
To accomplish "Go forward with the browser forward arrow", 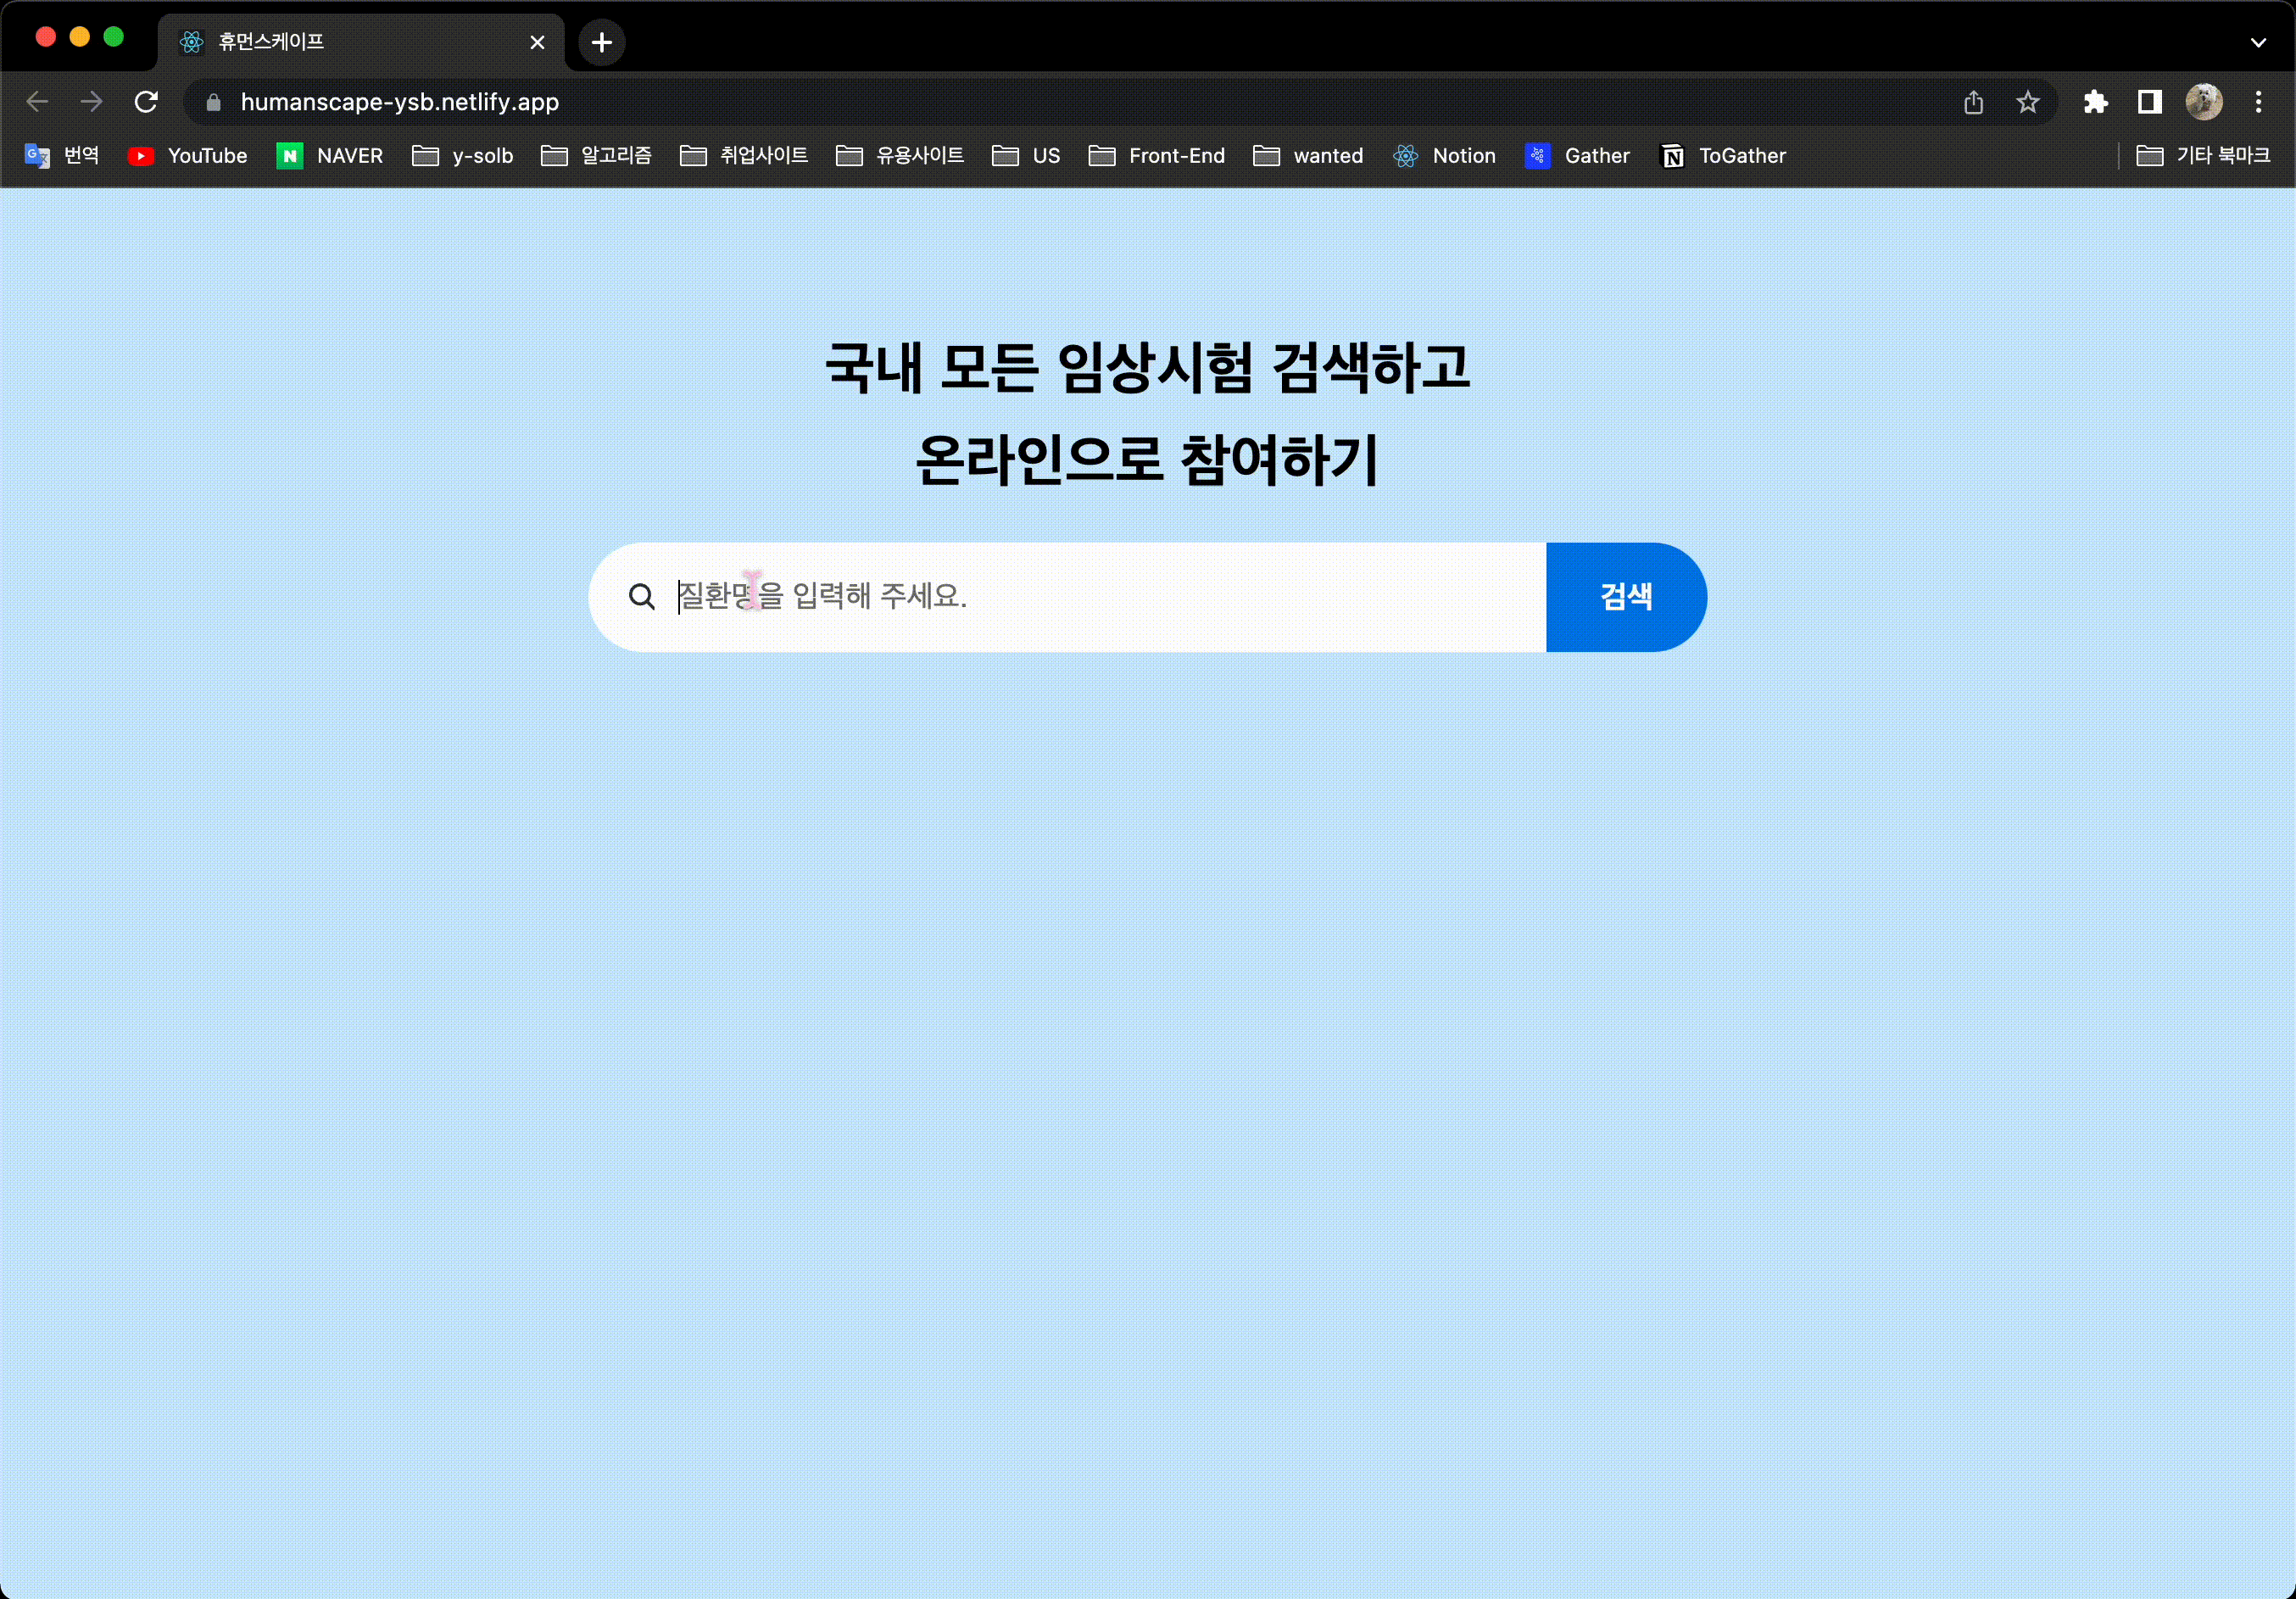I will [91, 102].
